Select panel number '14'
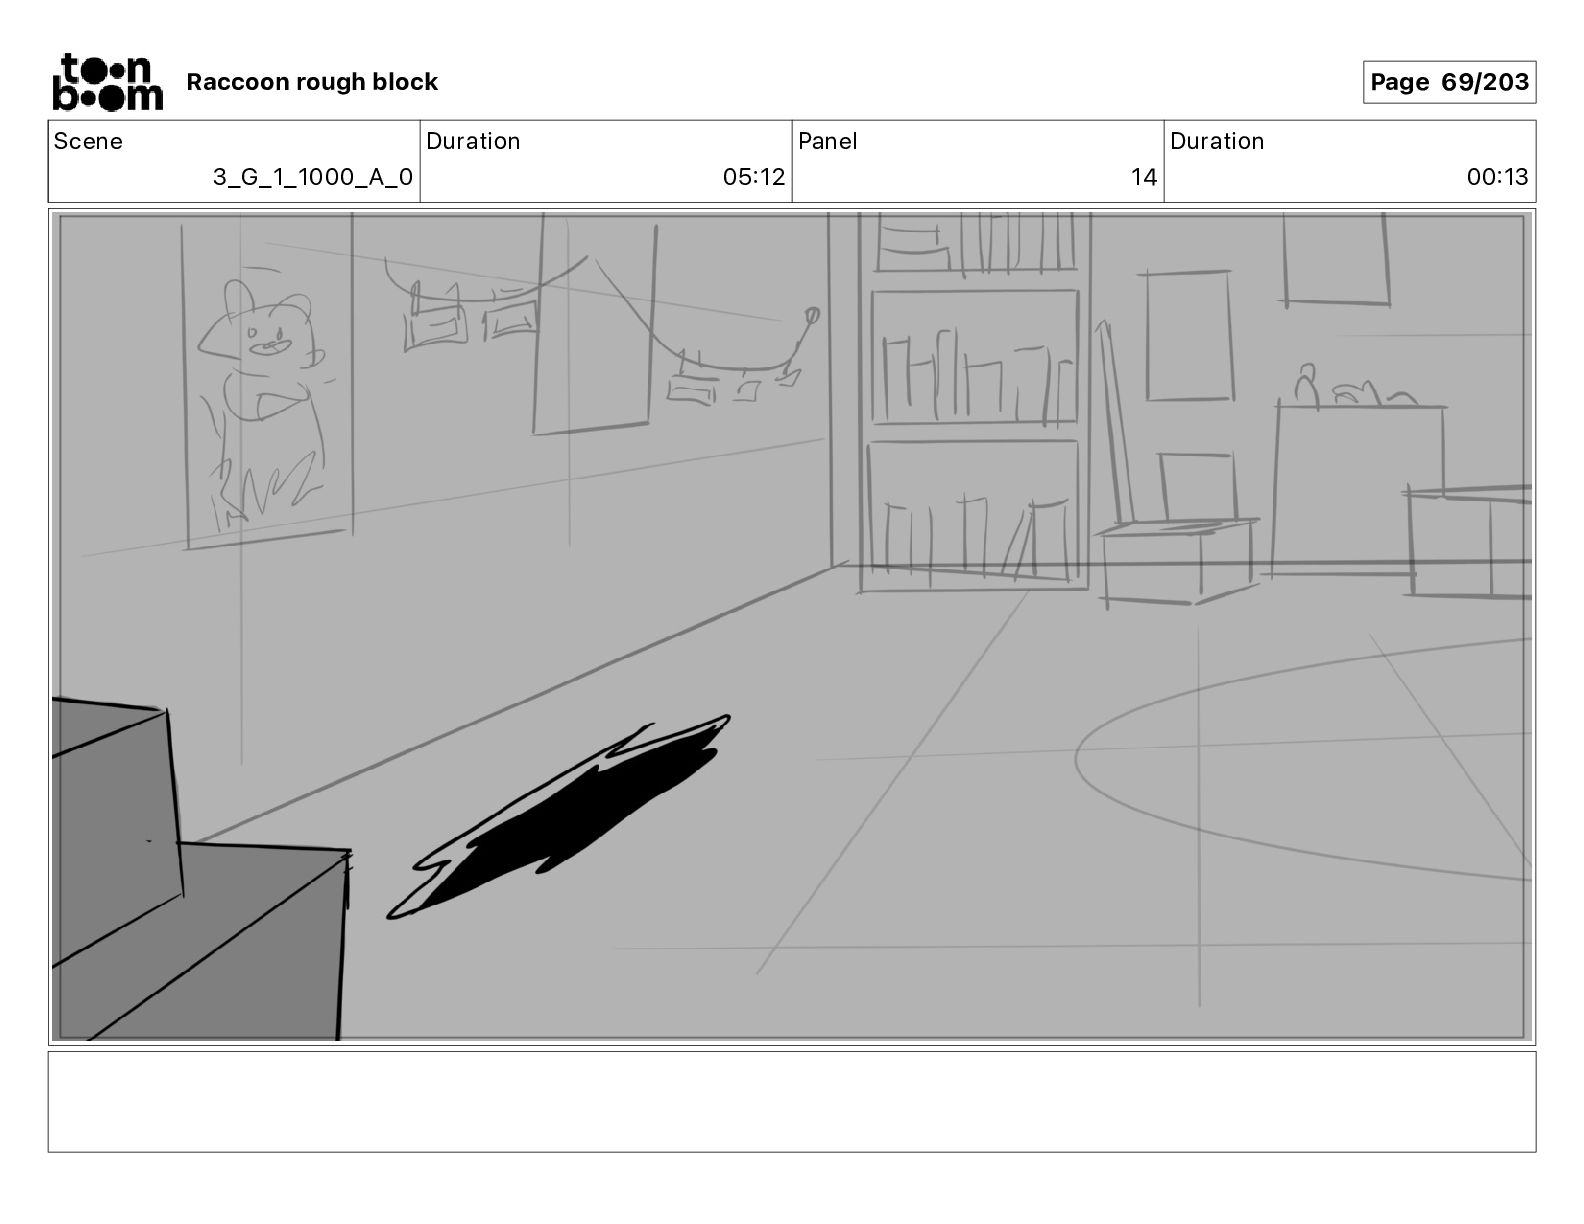The height and width of the screenshot is (1224, 1584). [x=1144, y=177]
